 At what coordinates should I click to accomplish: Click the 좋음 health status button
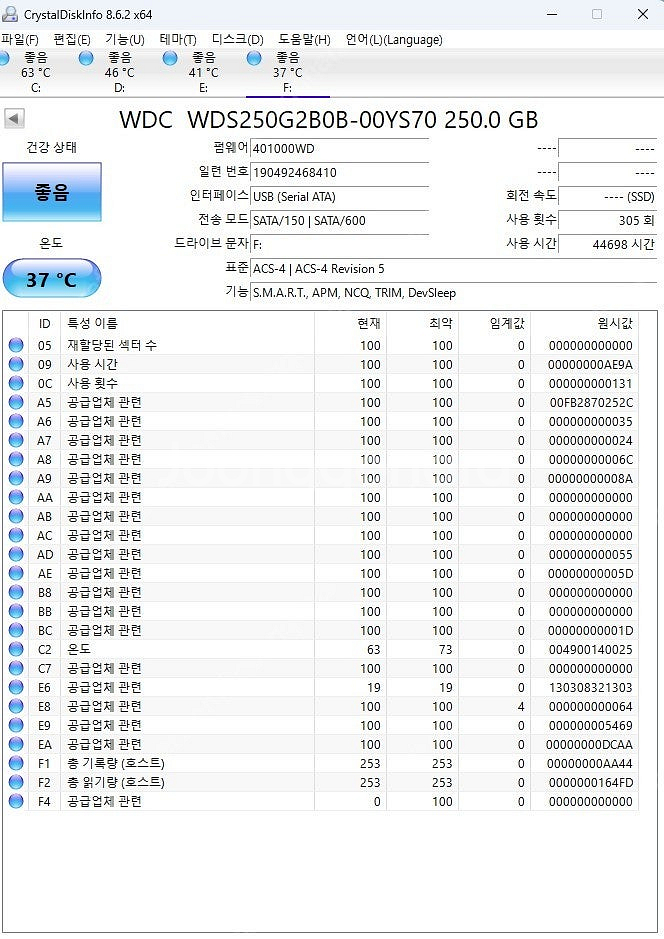click(52, 192)
